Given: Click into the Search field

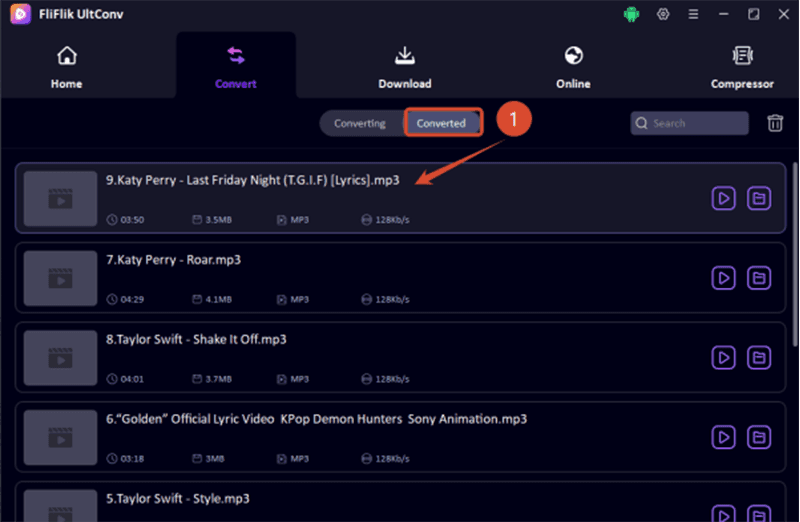Looking at the screenshot, I should (x=690, y=123).
